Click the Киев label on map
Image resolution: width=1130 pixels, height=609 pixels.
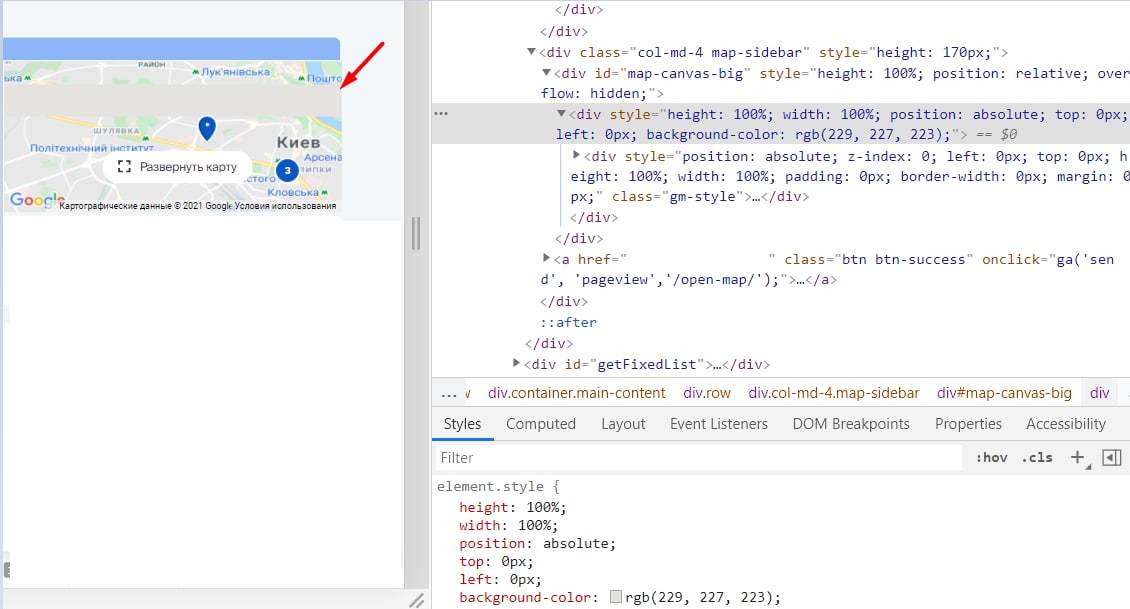[298, 142]
